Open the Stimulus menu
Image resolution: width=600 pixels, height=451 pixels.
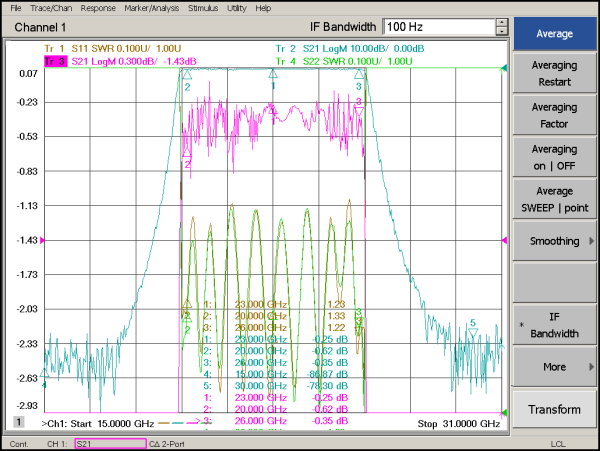[203, 7]
